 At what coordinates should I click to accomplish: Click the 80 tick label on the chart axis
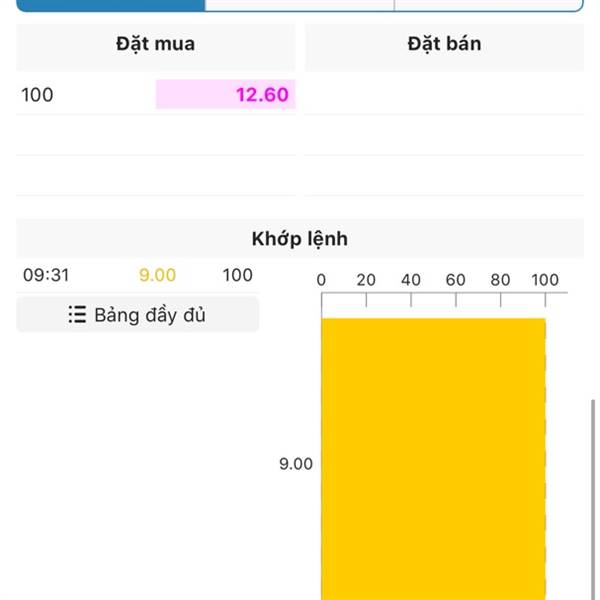[500, 280]
